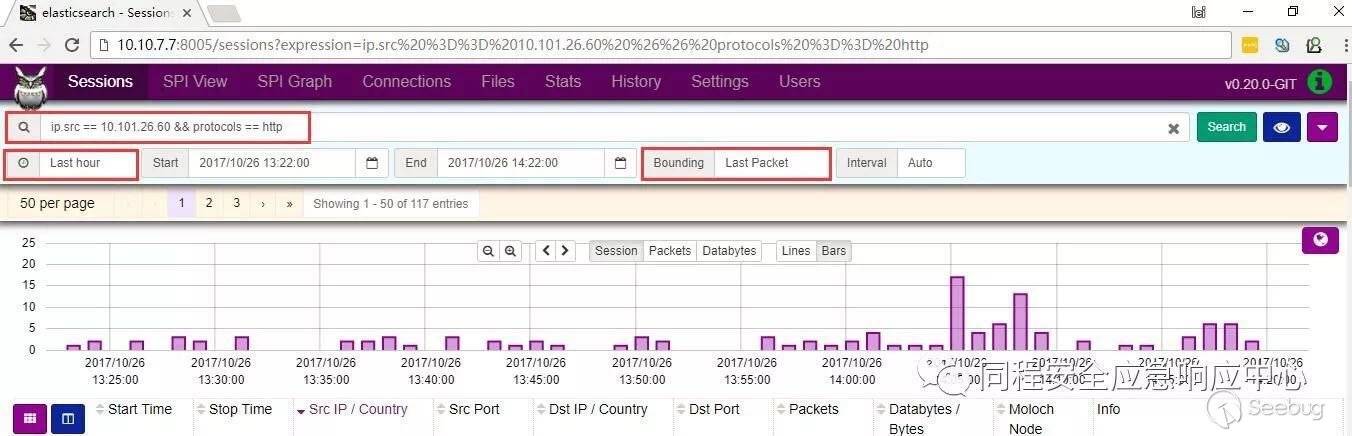Select the Packets graph type
This screenshot has height=436, width=1352.
670,251
